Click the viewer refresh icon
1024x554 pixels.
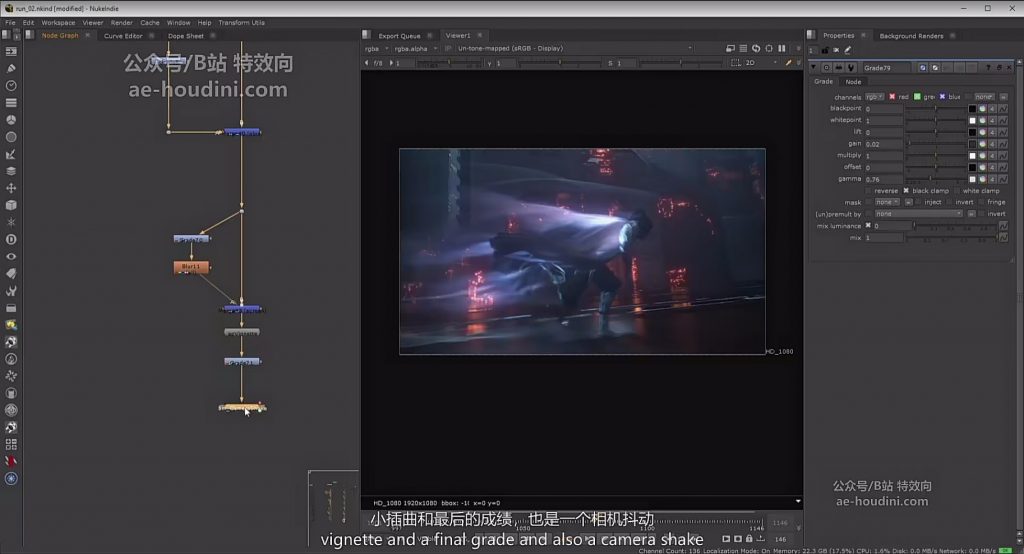(756, 48)
